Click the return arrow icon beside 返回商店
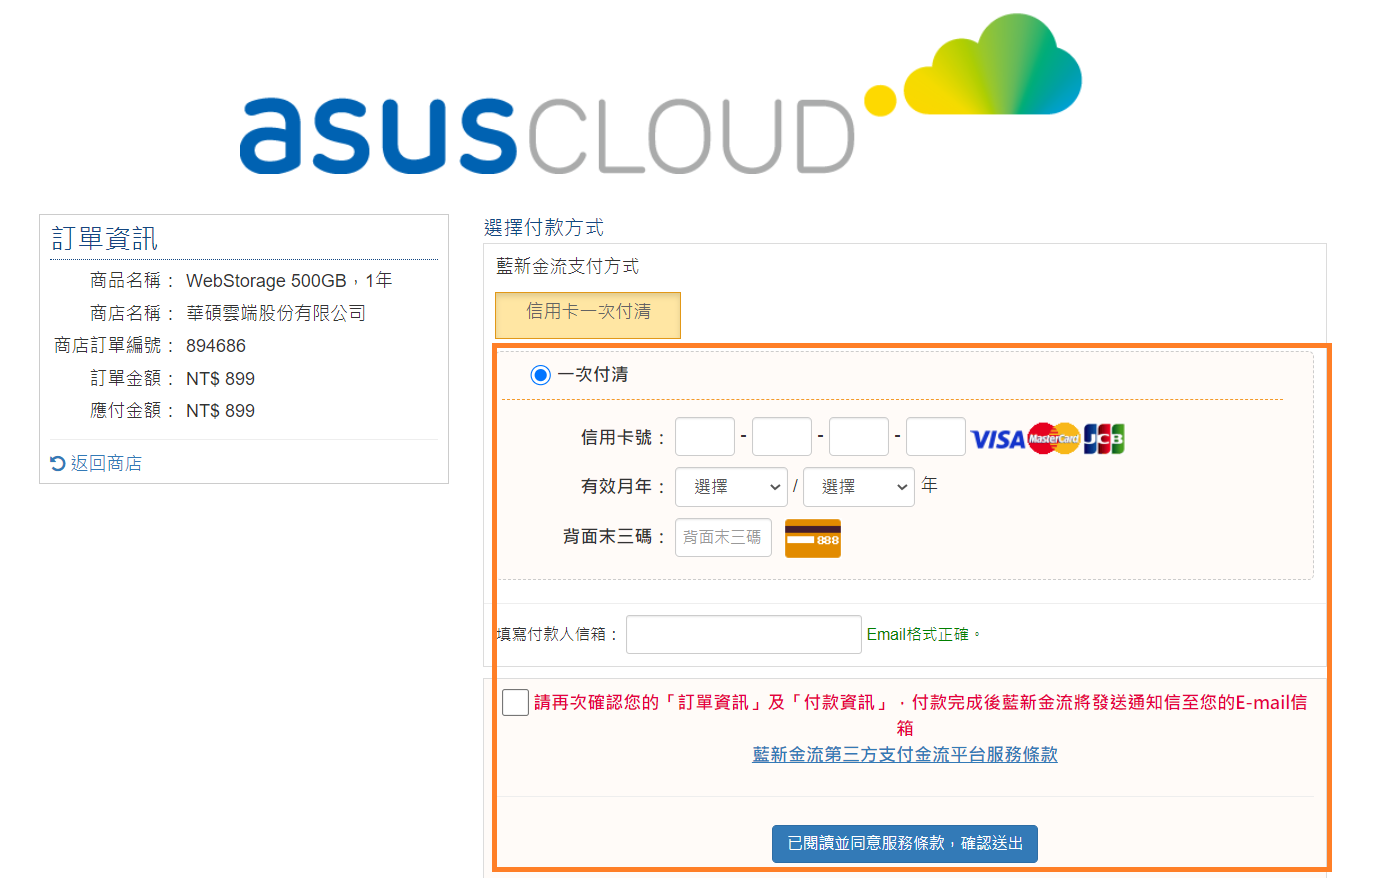This screenshot has width=1378, height=878. coord(58,463)
